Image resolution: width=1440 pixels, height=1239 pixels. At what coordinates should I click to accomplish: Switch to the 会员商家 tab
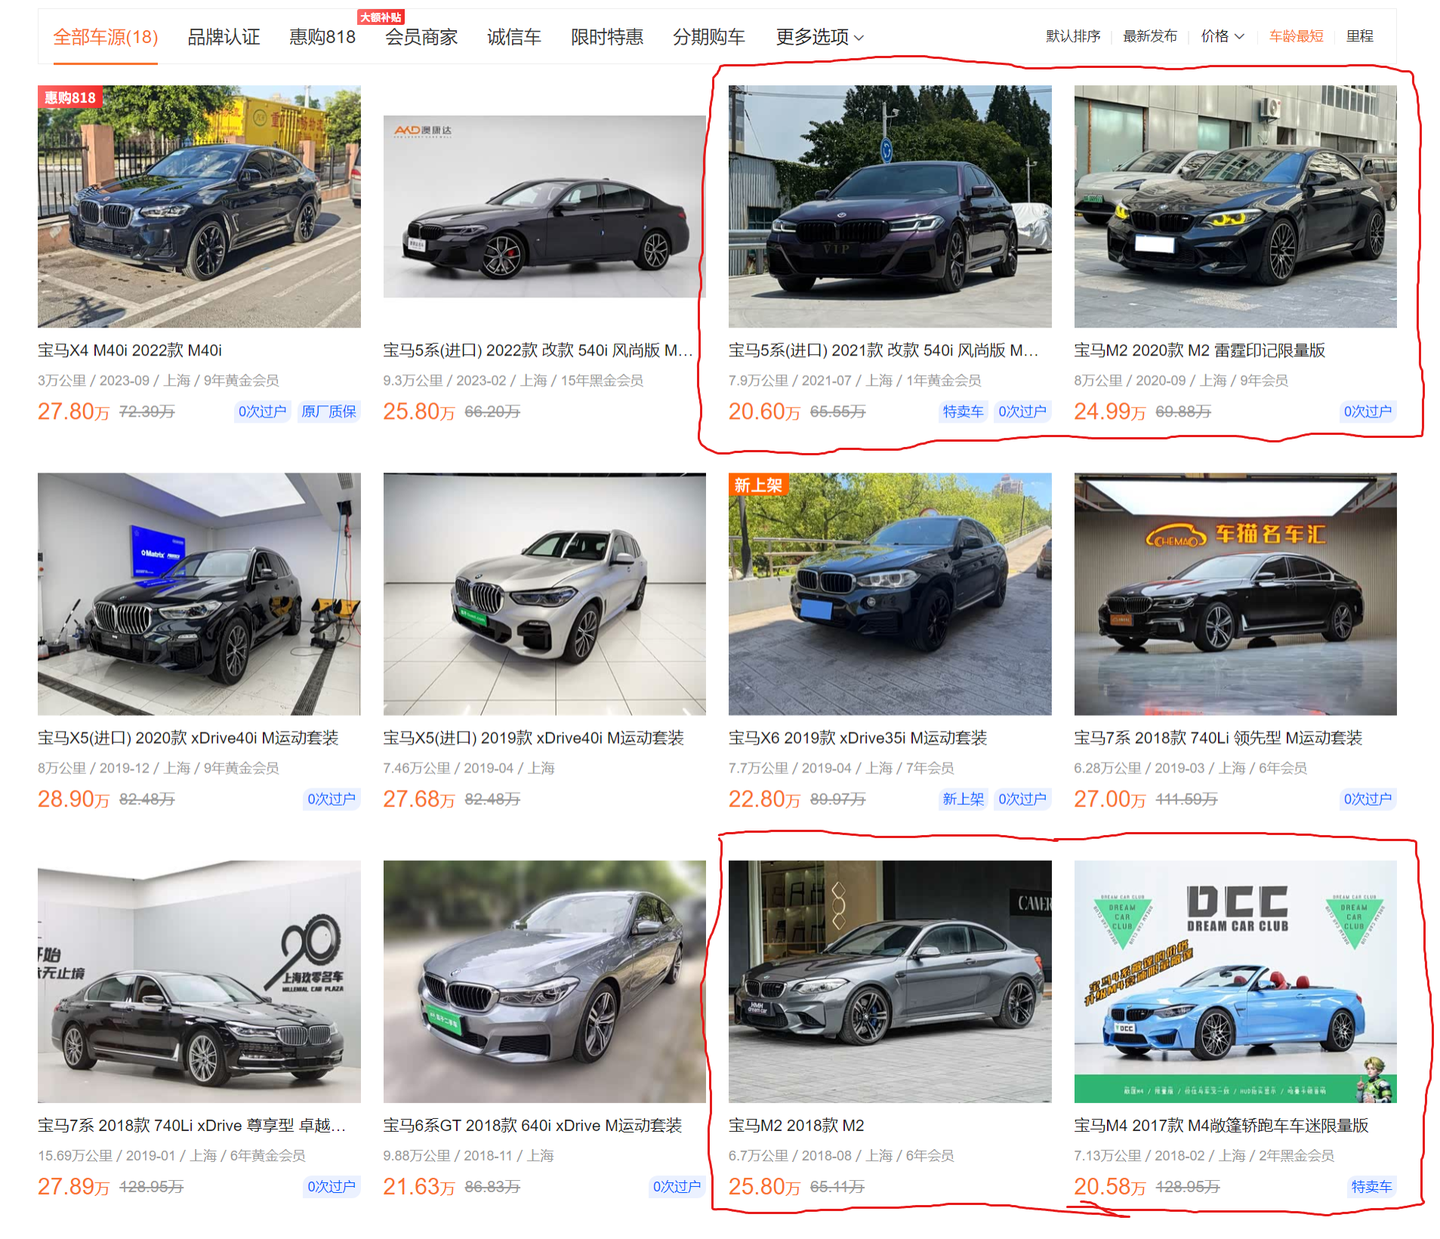421,37
